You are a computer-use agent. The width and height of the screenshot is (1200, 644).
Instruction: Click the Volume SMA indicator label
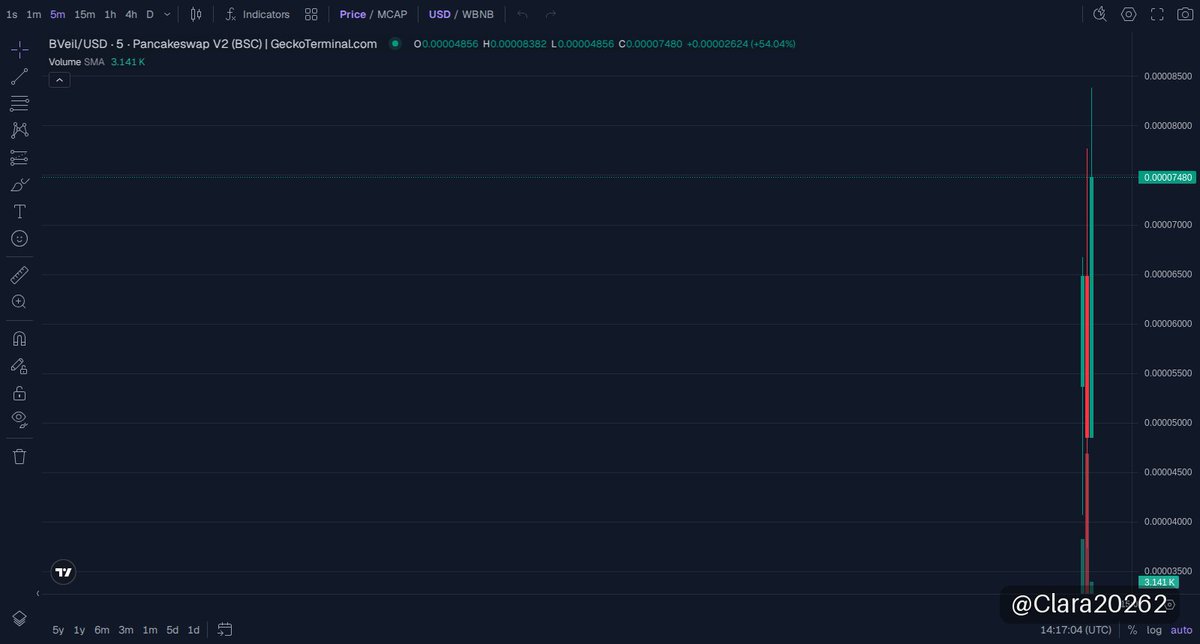[x=76, y=62]
